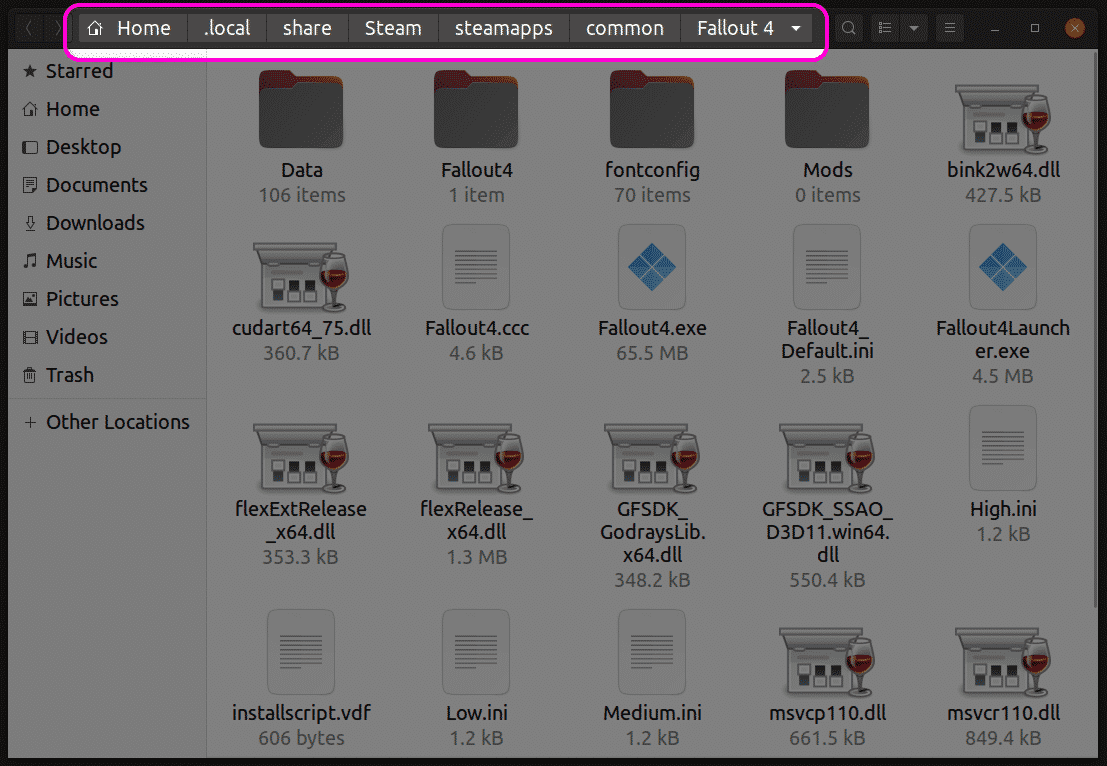Select the installscript.vdf file icon
Screen dimensions: 1107x766
click(301, 652)
